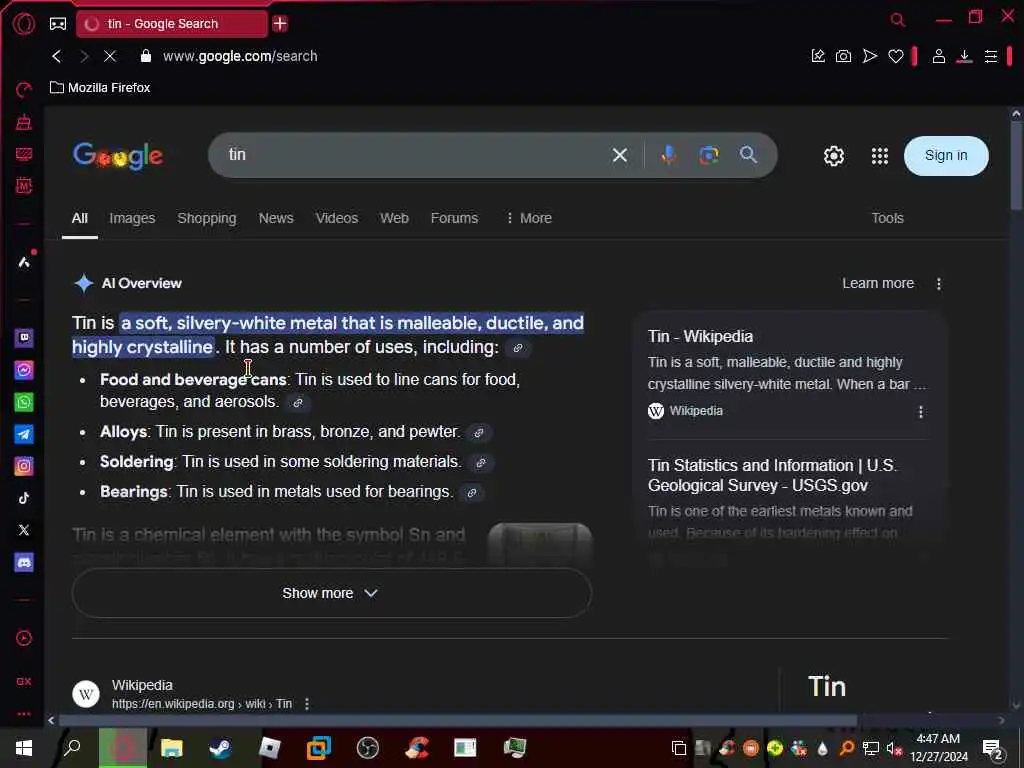Open GX Control speedometer in sidebar
This screenshot has width=1024, height=768.
[x=24, y=89]
